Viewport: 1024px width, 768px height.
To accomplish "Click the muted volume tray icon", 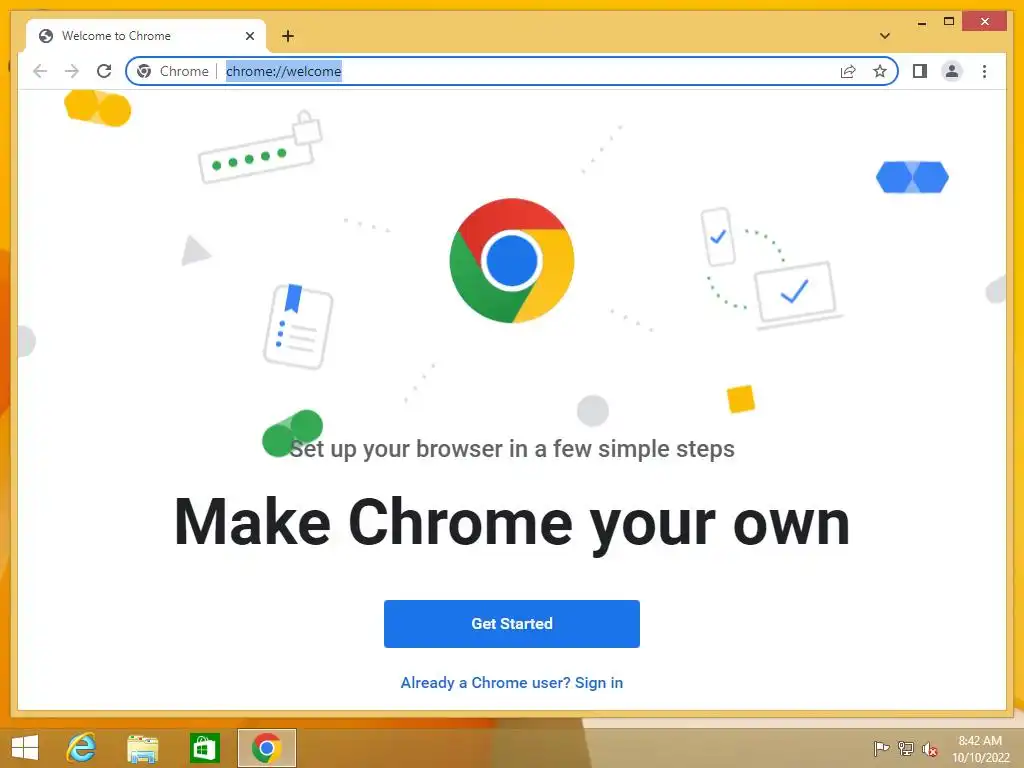I will coord(930,748).
